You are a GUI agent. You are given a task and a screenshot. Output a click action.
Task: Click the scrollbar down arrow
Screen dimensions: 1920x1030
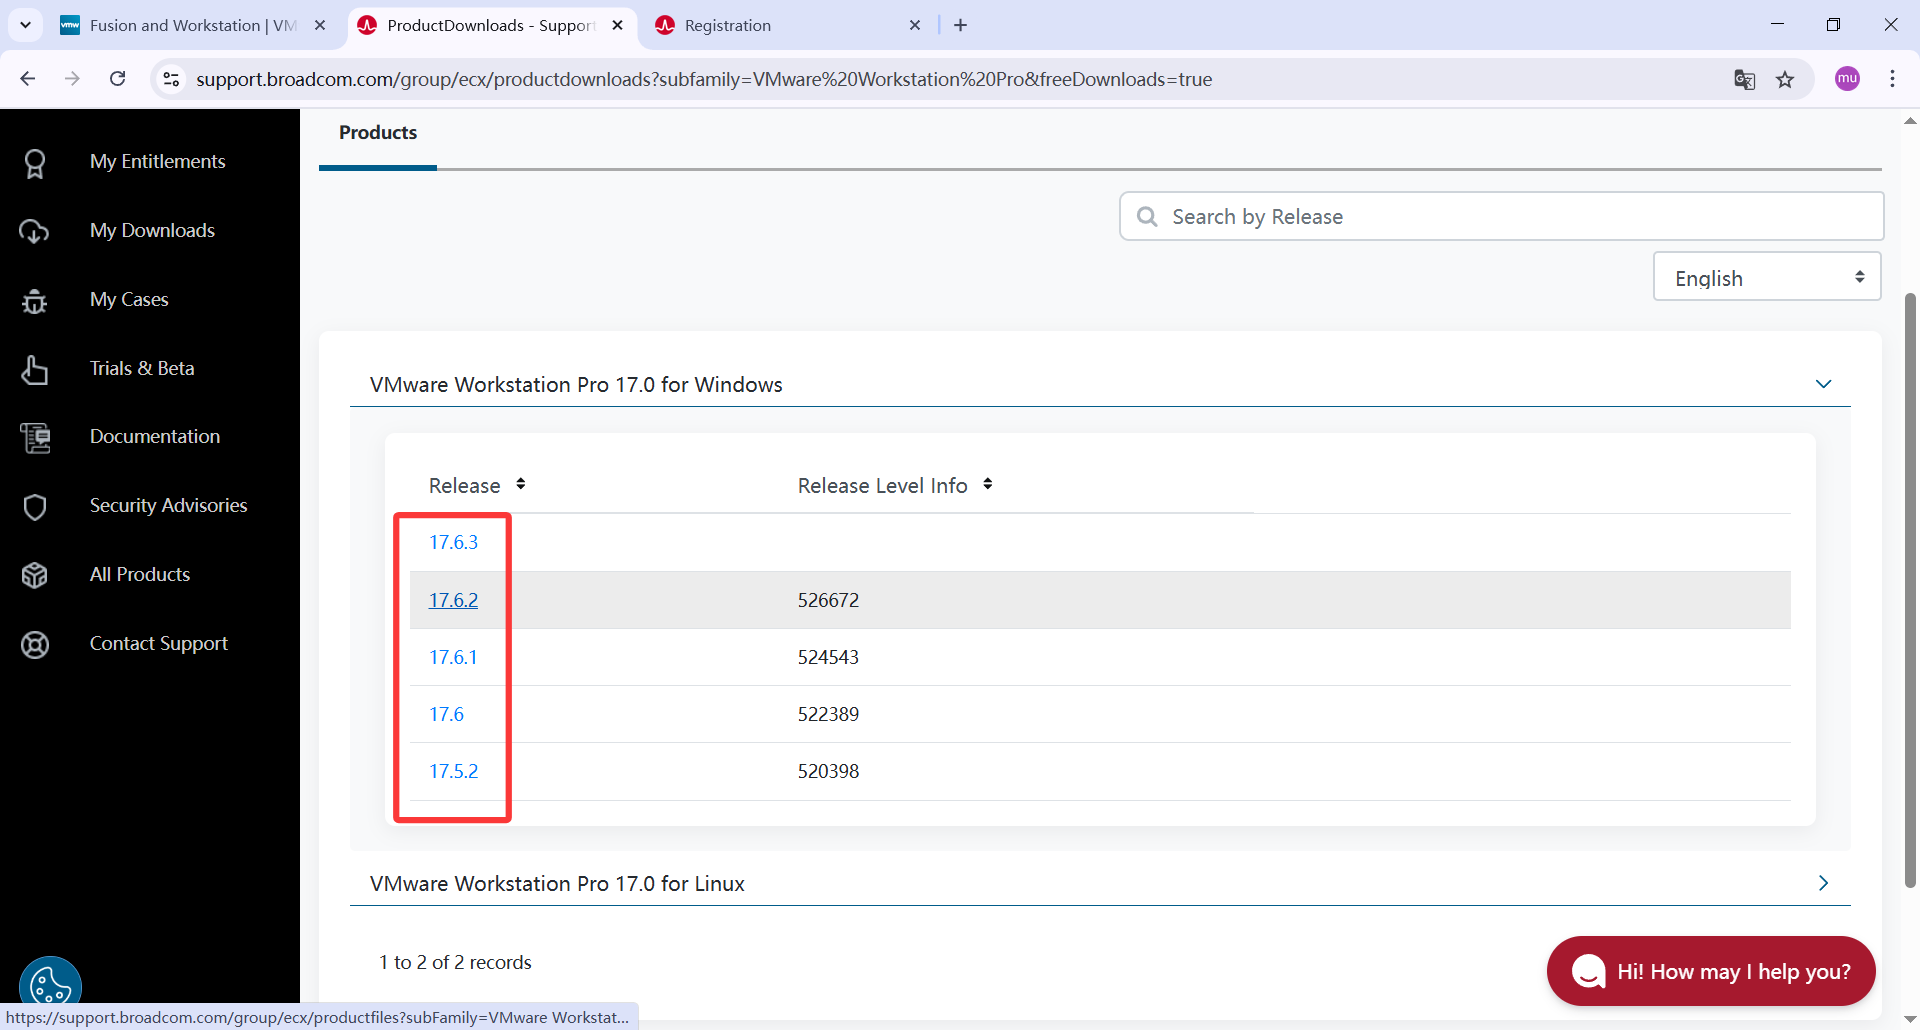[1910, 1019]
